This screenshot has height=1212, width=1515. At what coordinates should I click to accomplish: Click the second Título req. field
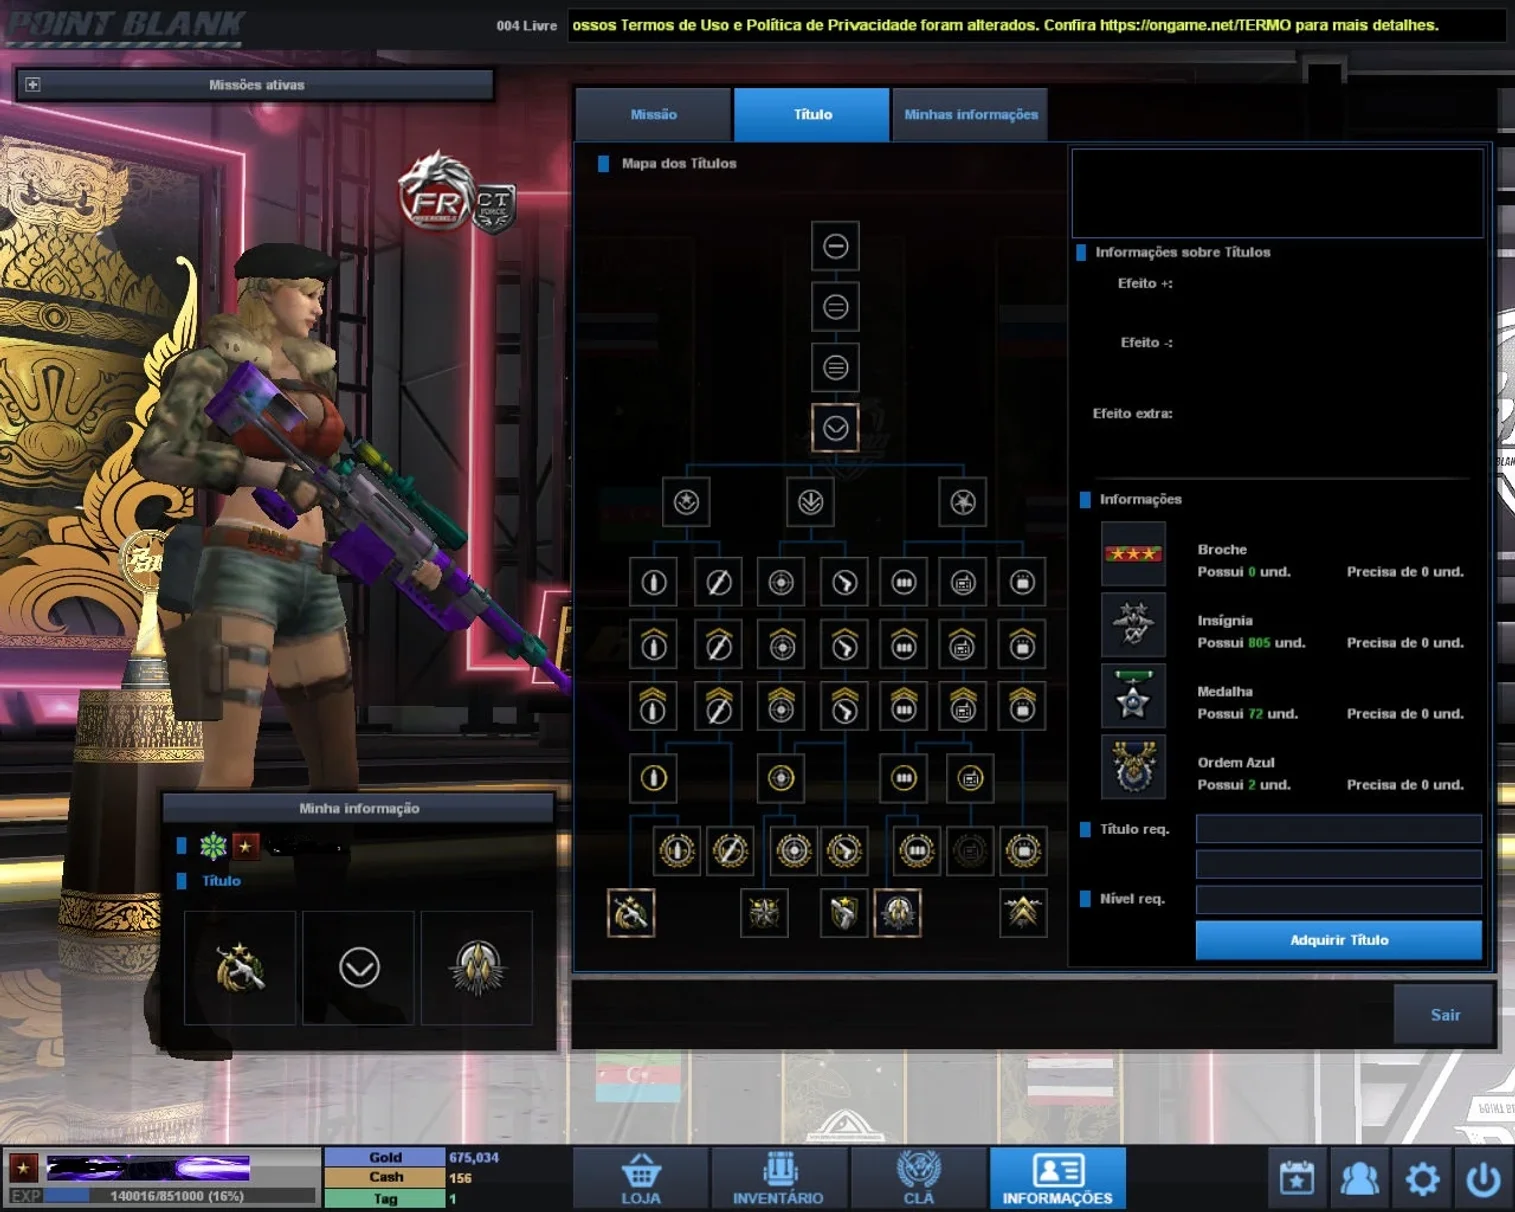pyautogui.click(x=1338, y=864)
